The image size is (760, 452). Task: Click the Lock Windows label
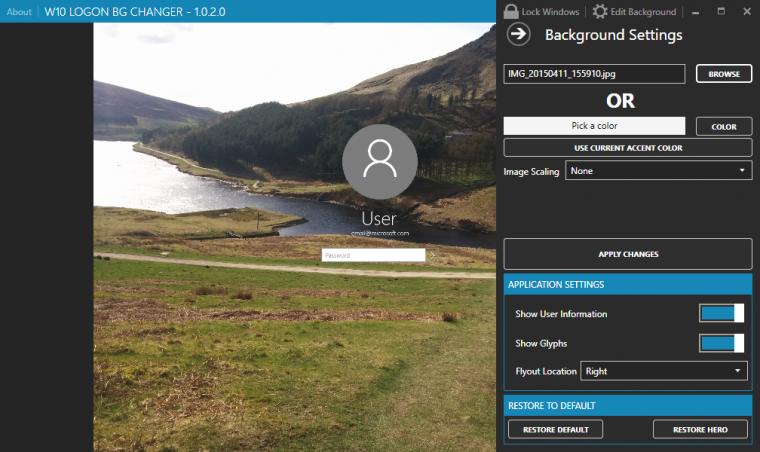550,12
